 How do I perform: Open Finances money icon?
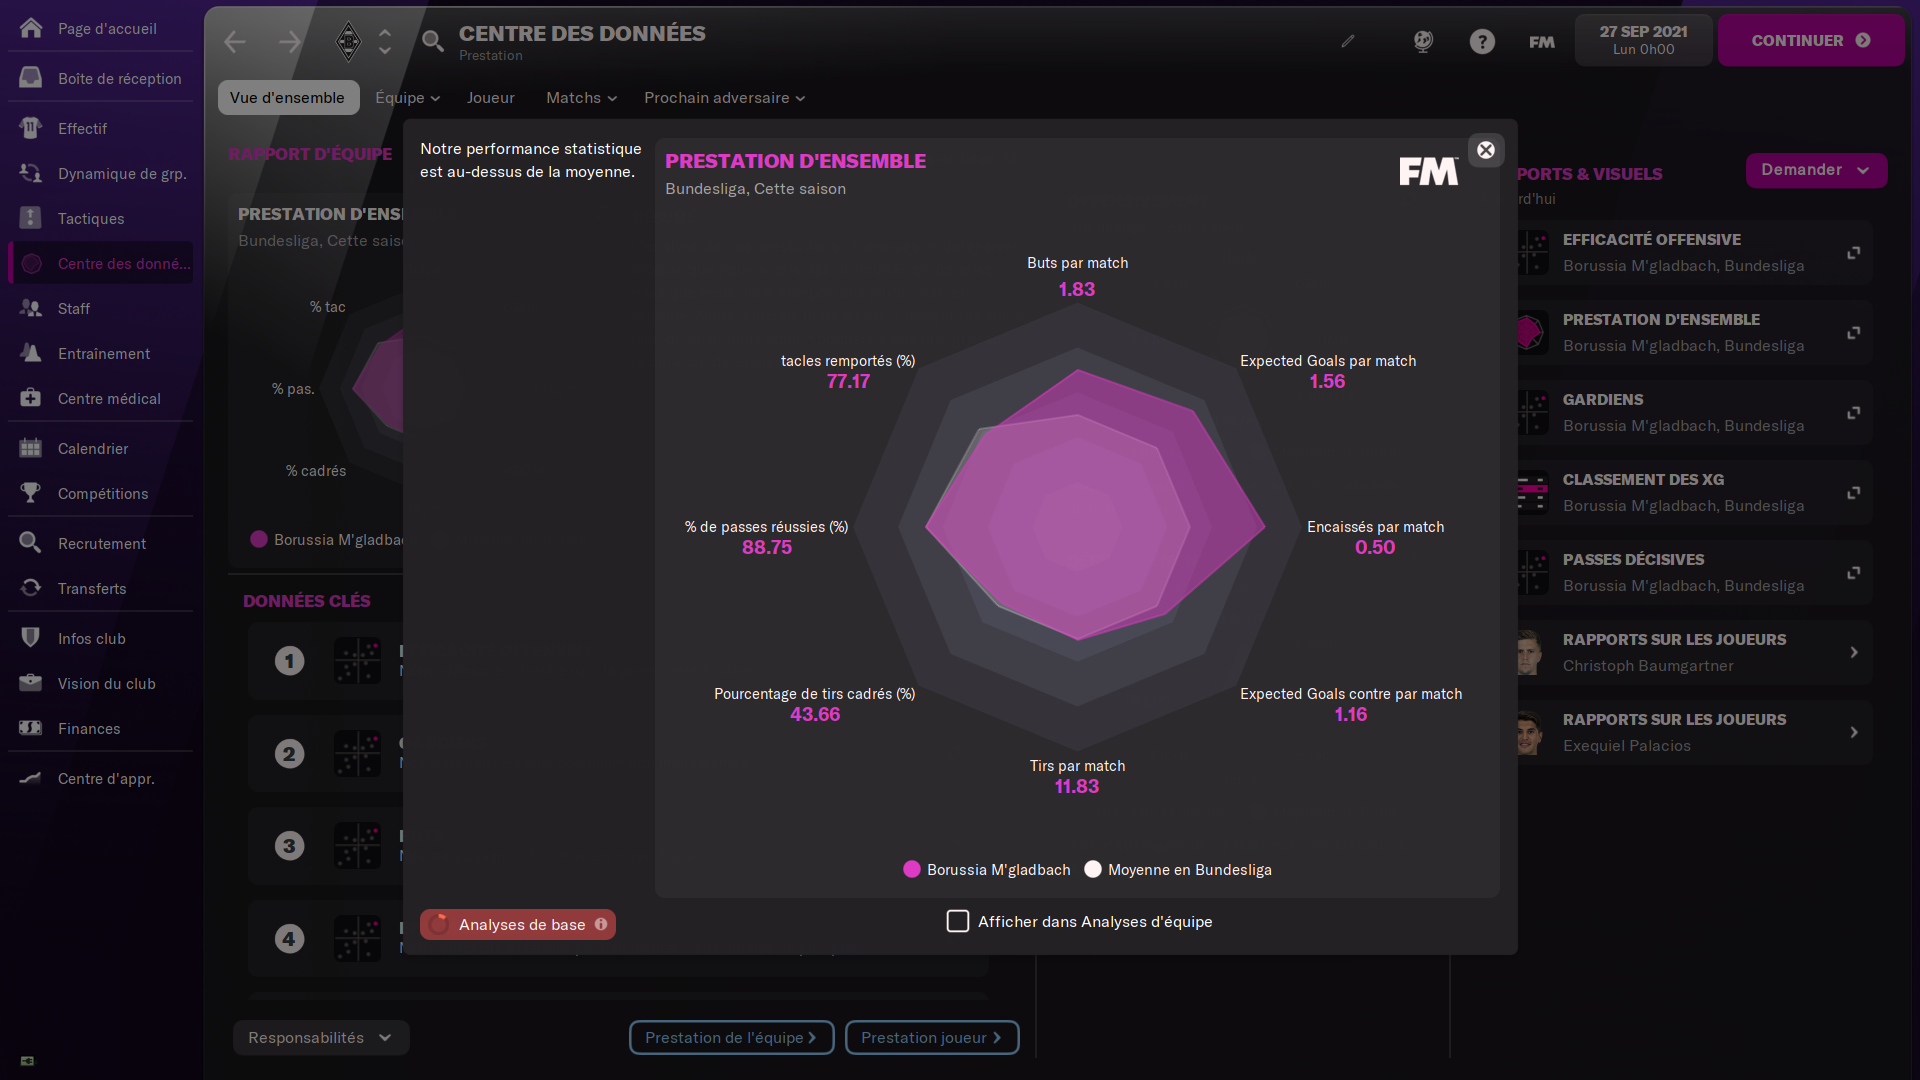pyautogui.click(x=31, y=728)
